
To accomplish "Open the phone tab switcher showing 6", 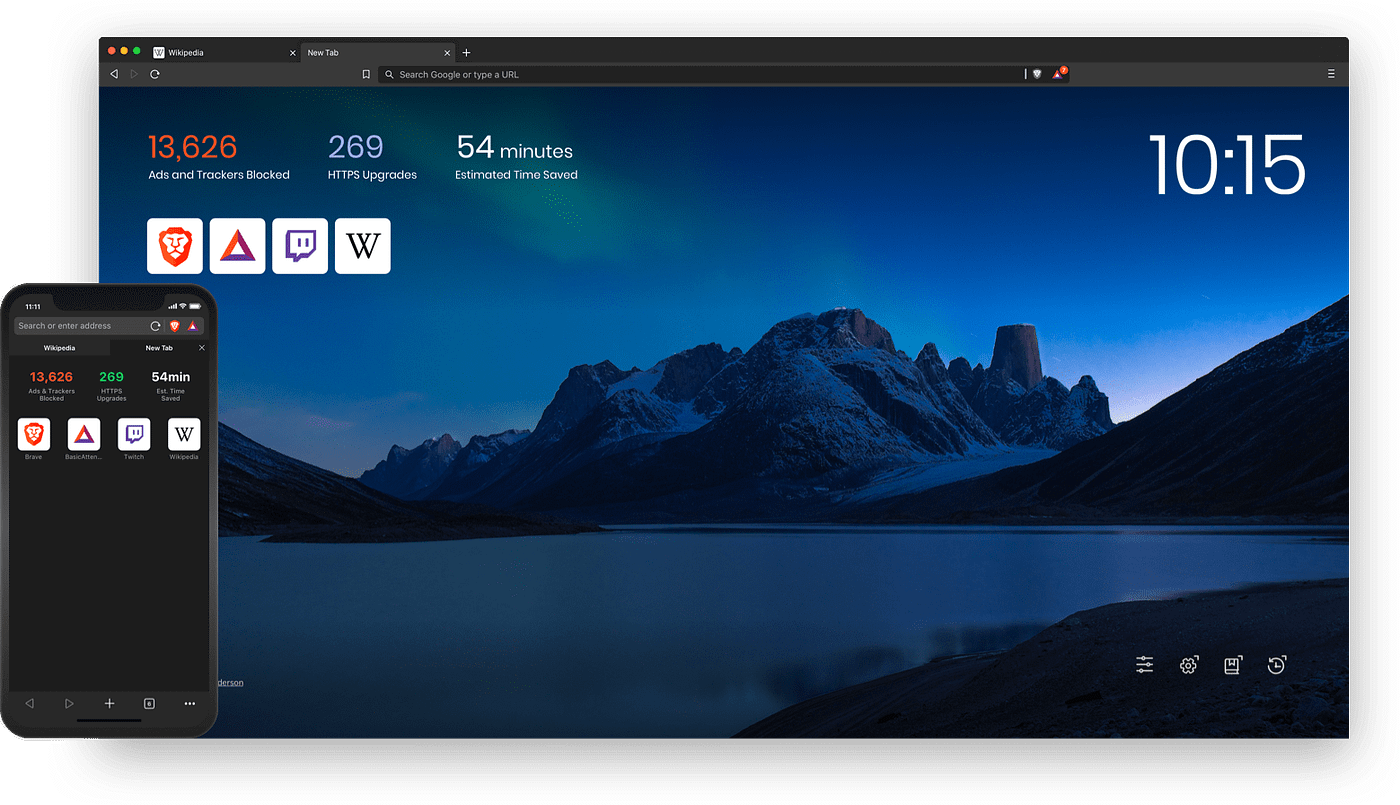I will 149,704.
